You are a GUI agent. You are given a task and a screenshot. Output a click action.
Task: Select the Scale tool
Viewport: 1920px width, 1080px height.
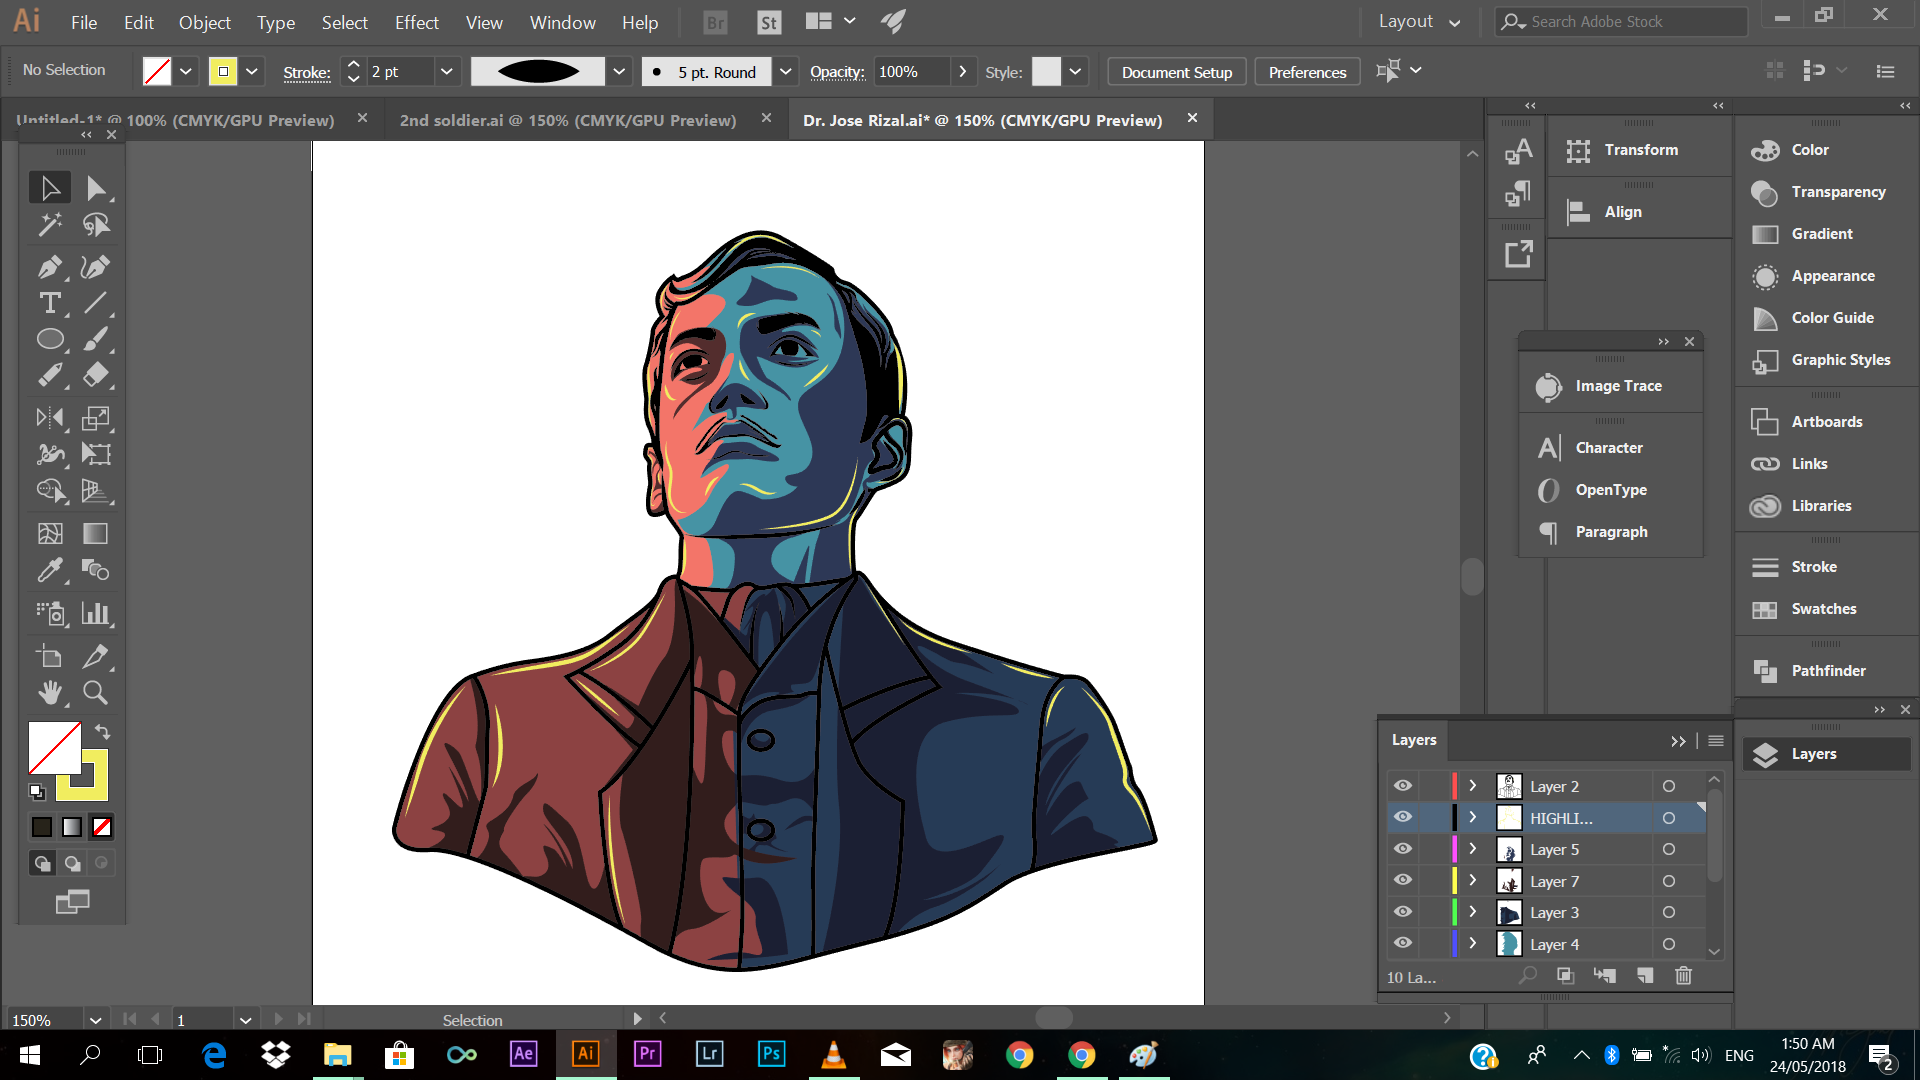pyautogui.click(x=96, y=418)
